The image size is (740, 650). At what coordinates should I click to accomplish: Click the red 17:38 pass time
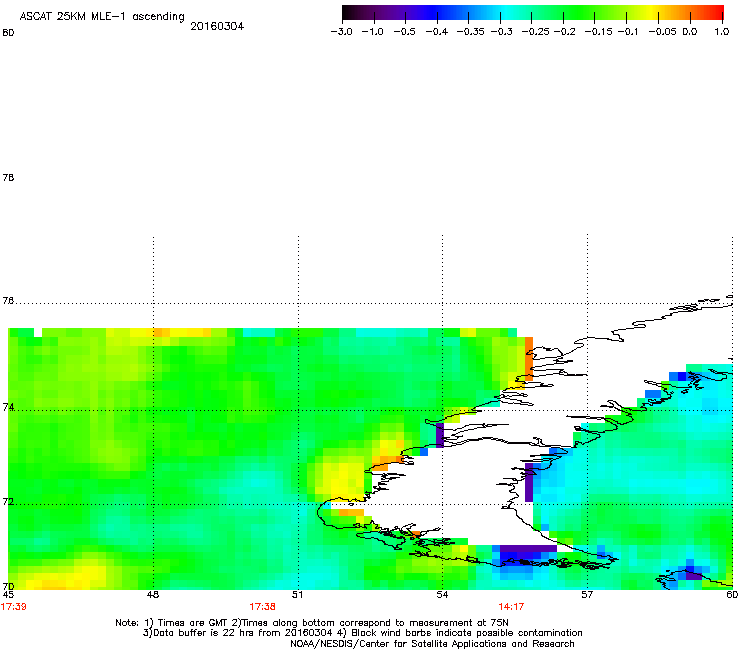pyautogui.click(x=262, y=607)
